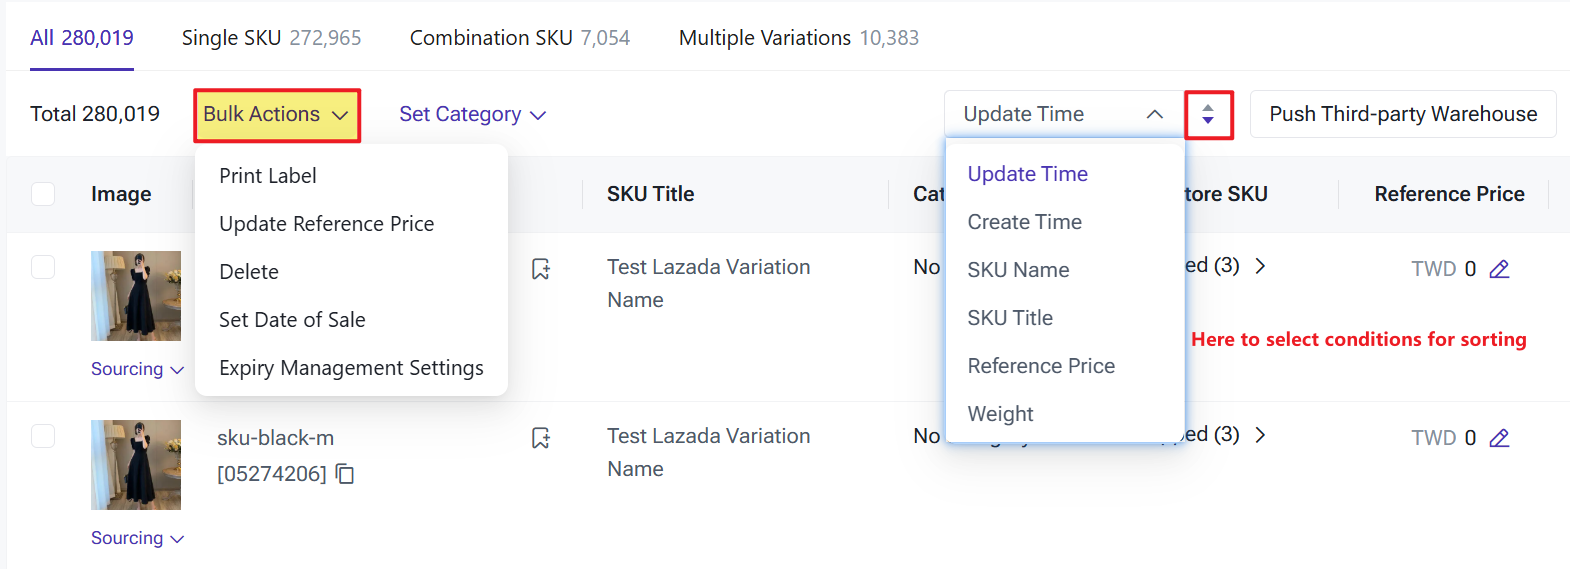
Task: Open the Bulk Actions dropdown
Action: [276, 115]
